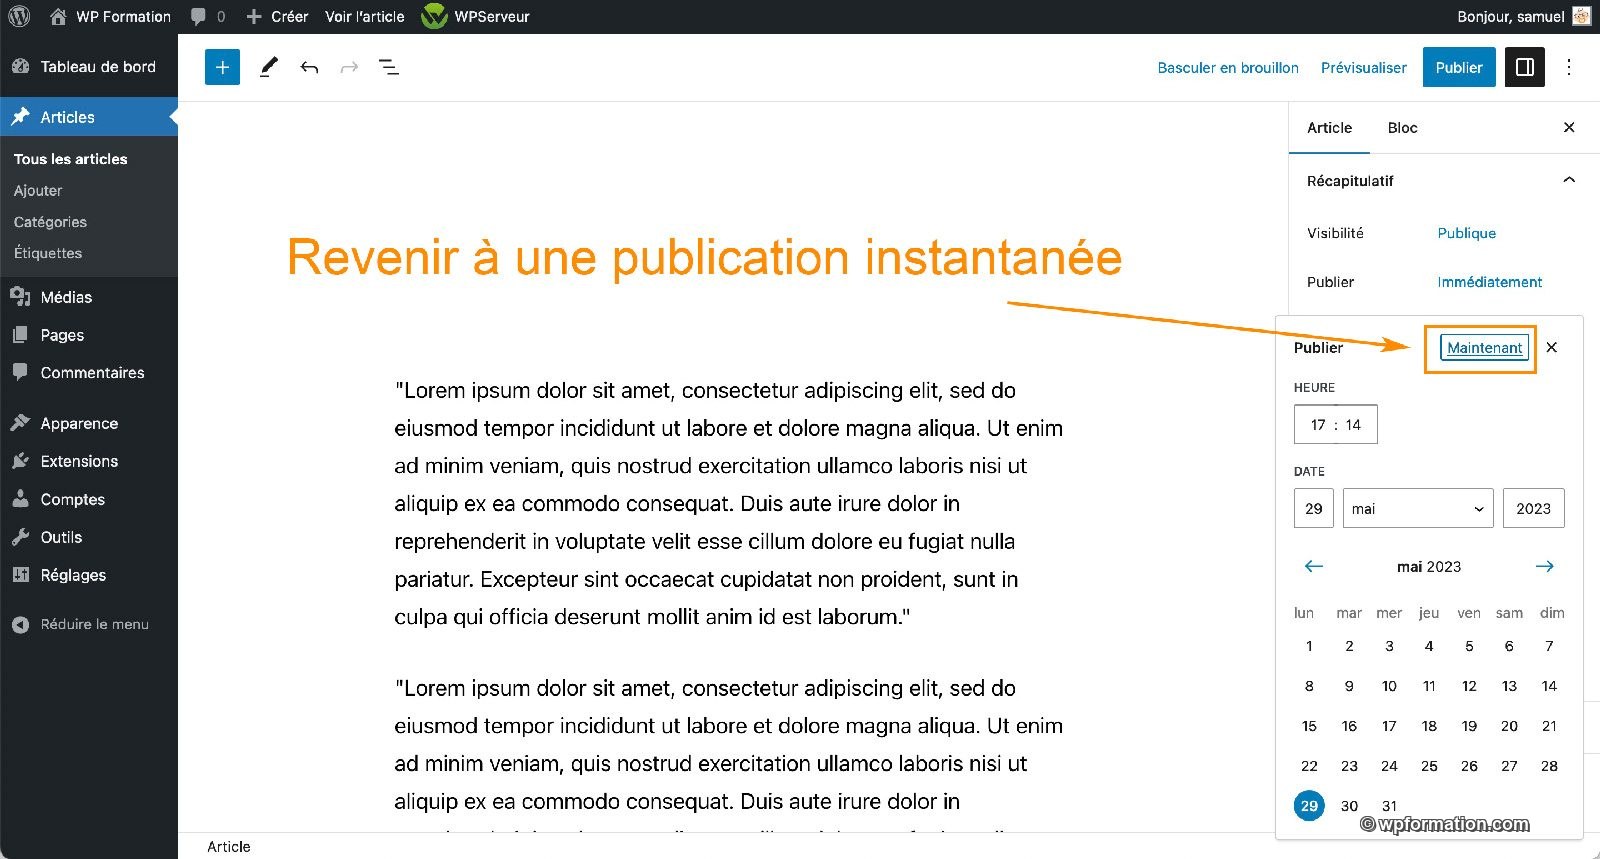This screenshot has width=1600, height=859.
Task: Open the Commentaires menu
Action: (89, 373)
